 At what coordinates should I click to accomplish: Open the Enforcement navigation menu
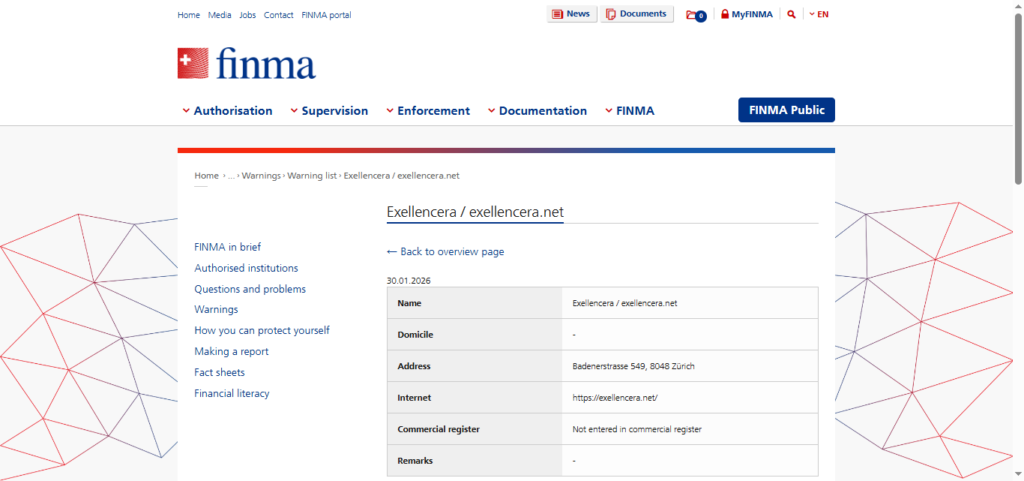[427, 111]
